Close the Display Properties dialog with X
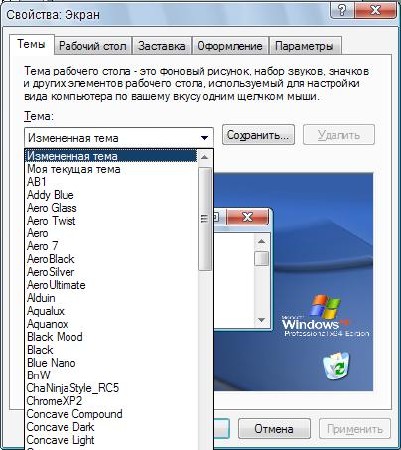This screenshot has height=450, width=401. (375, 10)
